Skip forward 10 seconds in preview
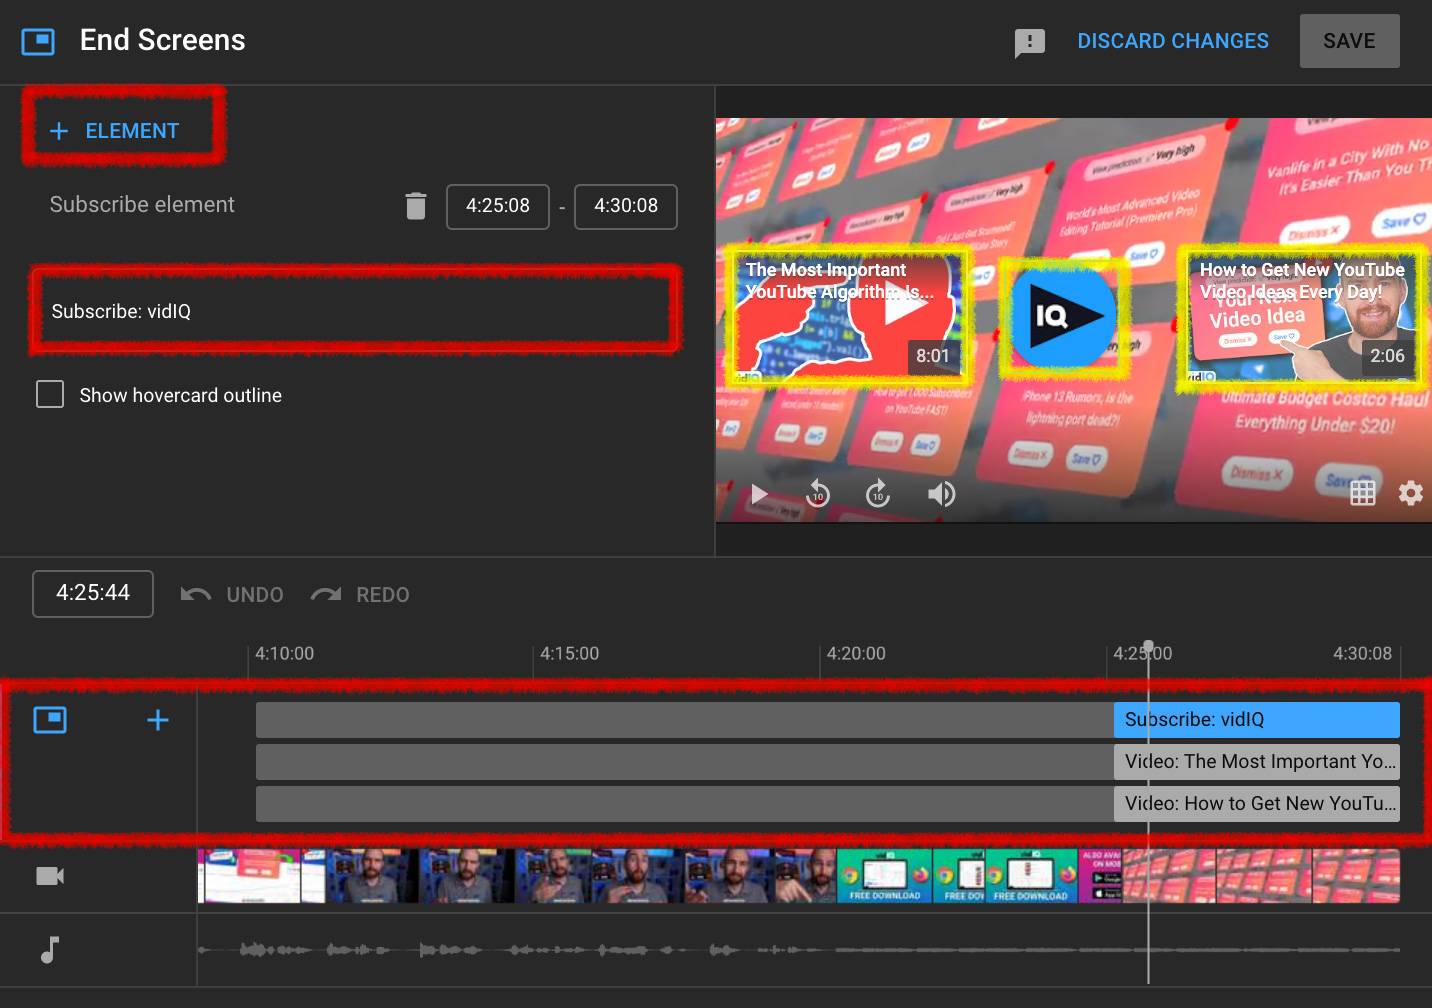The width and height of the screenshot is (1432, 1008). point(878,494)
